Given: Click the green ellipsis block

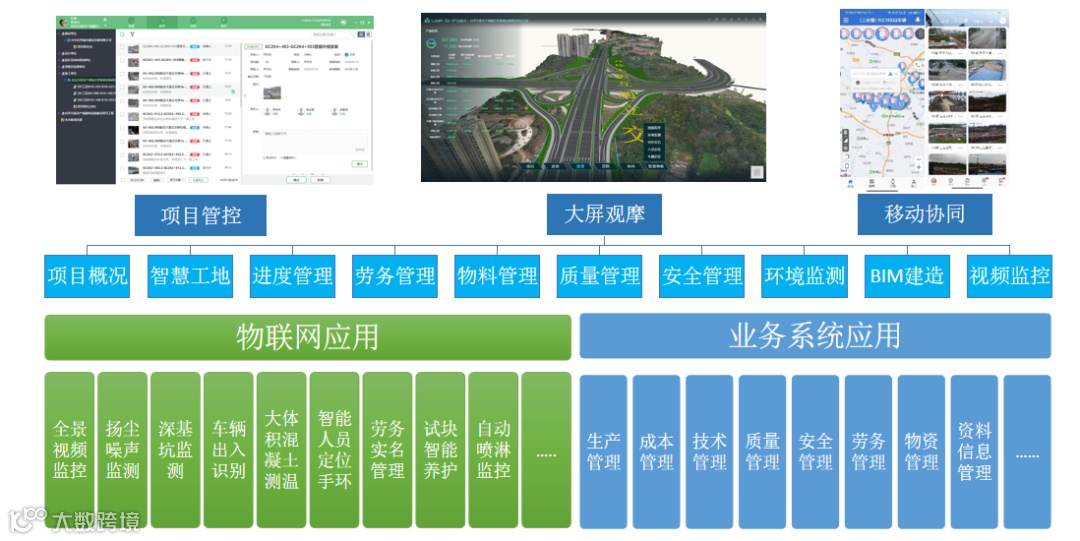Looking at the screenshot, I should (x=546, y=450).
